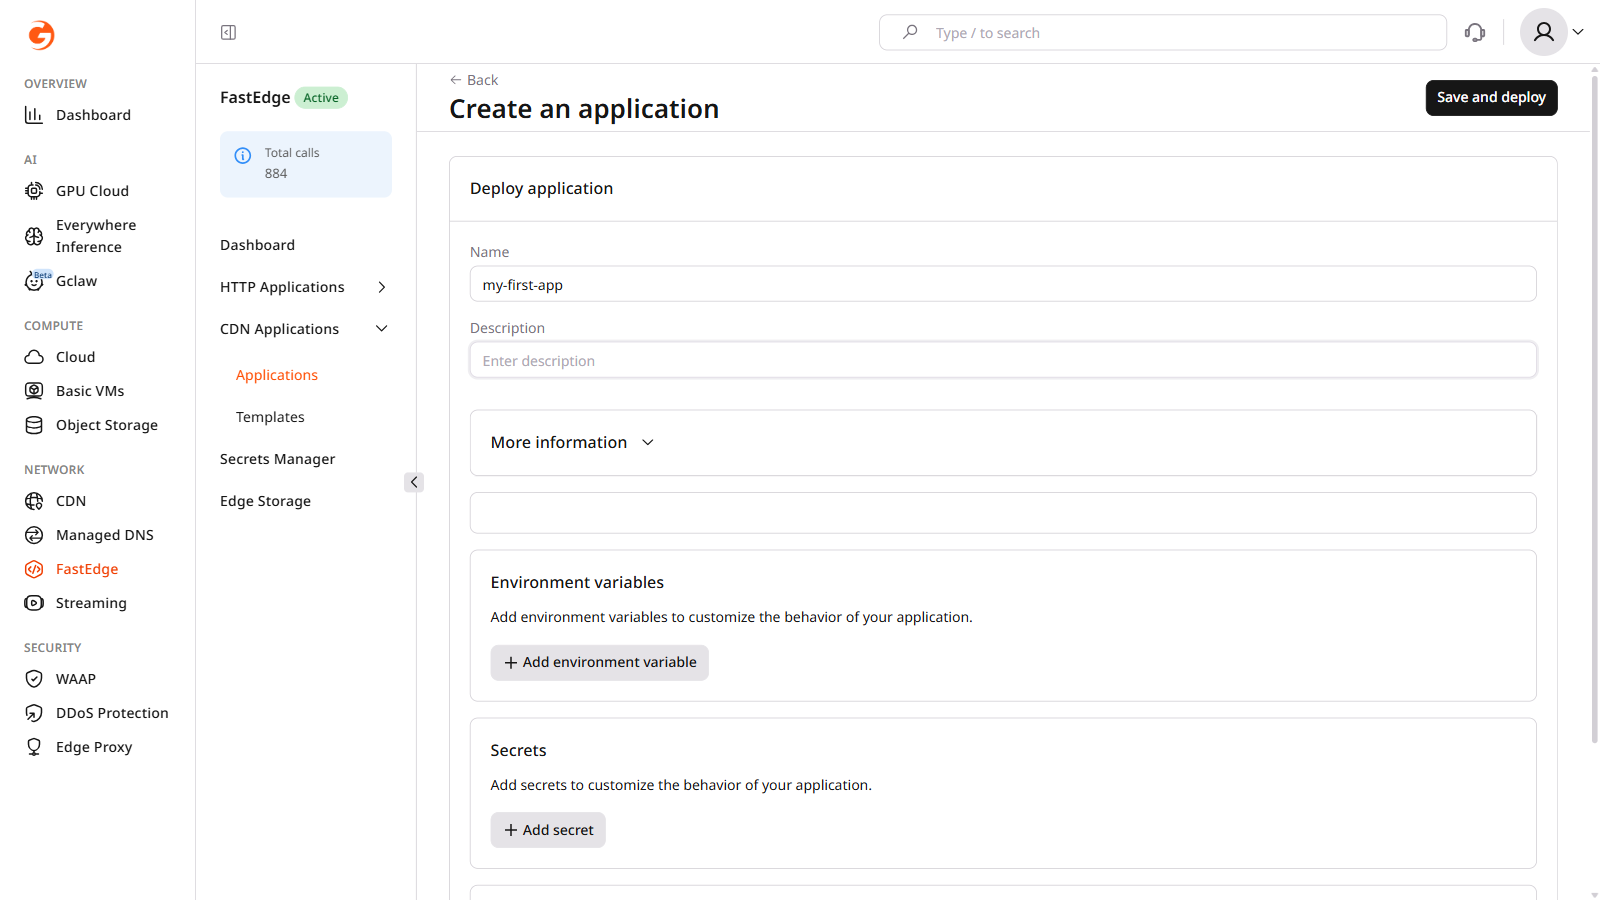Click the Streaming play icon
1600x900 pixels.
34,603
